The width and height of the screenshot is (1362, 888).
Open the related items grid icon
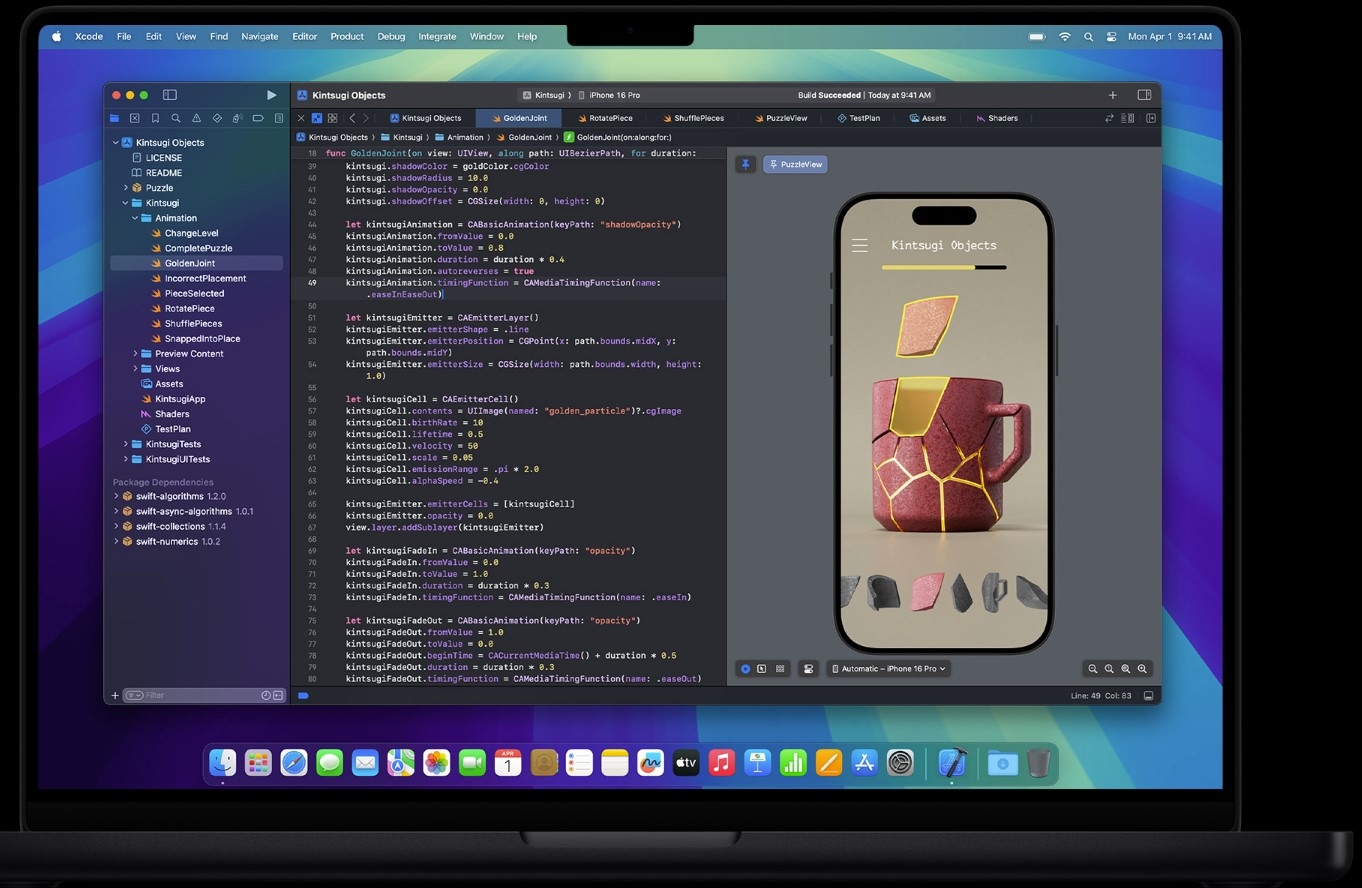pyautogui.click(x=332, y=118)
